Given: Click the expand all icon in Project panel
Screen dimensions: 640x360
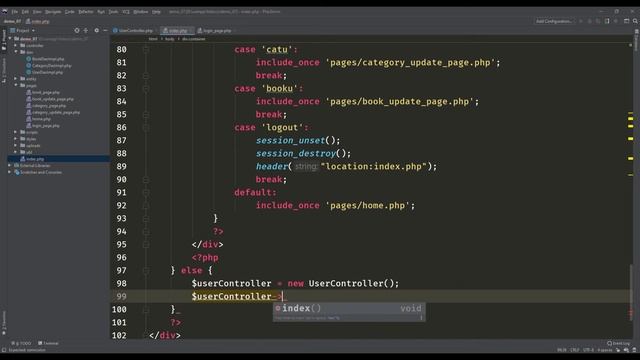Looking at the screenshot, I should click(x=86, y=31).
